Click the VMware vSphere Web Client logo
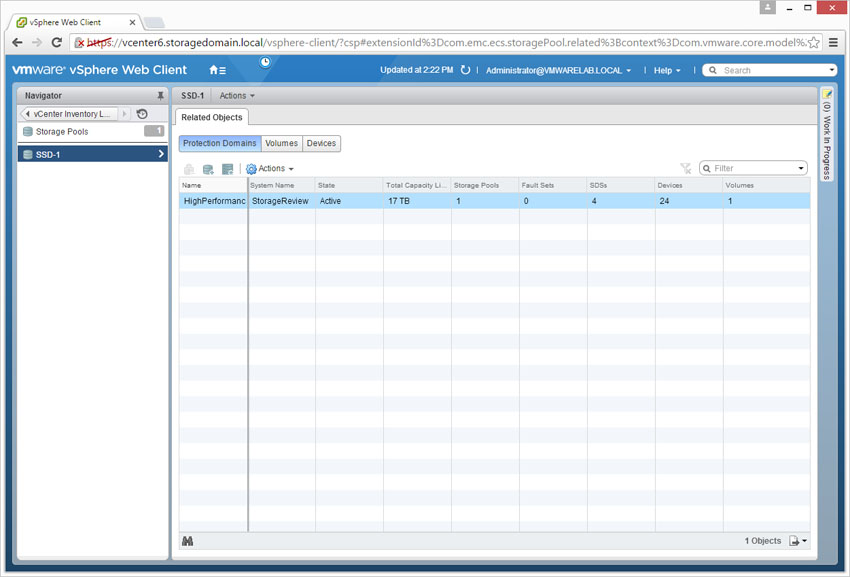Image resolution: width=850 pixels, height=577 pixels. click(x=99, y=70)
